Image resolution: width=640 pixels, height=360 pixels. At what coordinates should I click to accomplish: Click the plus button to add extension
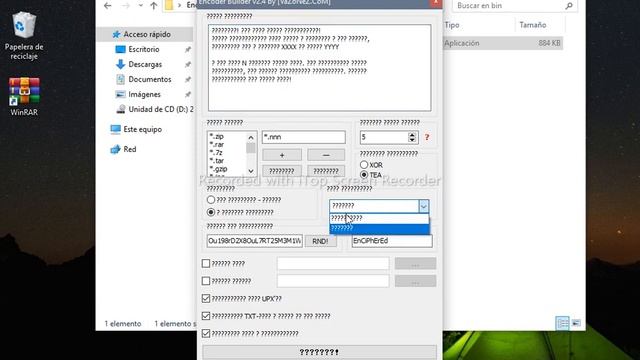tap(282, 155)
